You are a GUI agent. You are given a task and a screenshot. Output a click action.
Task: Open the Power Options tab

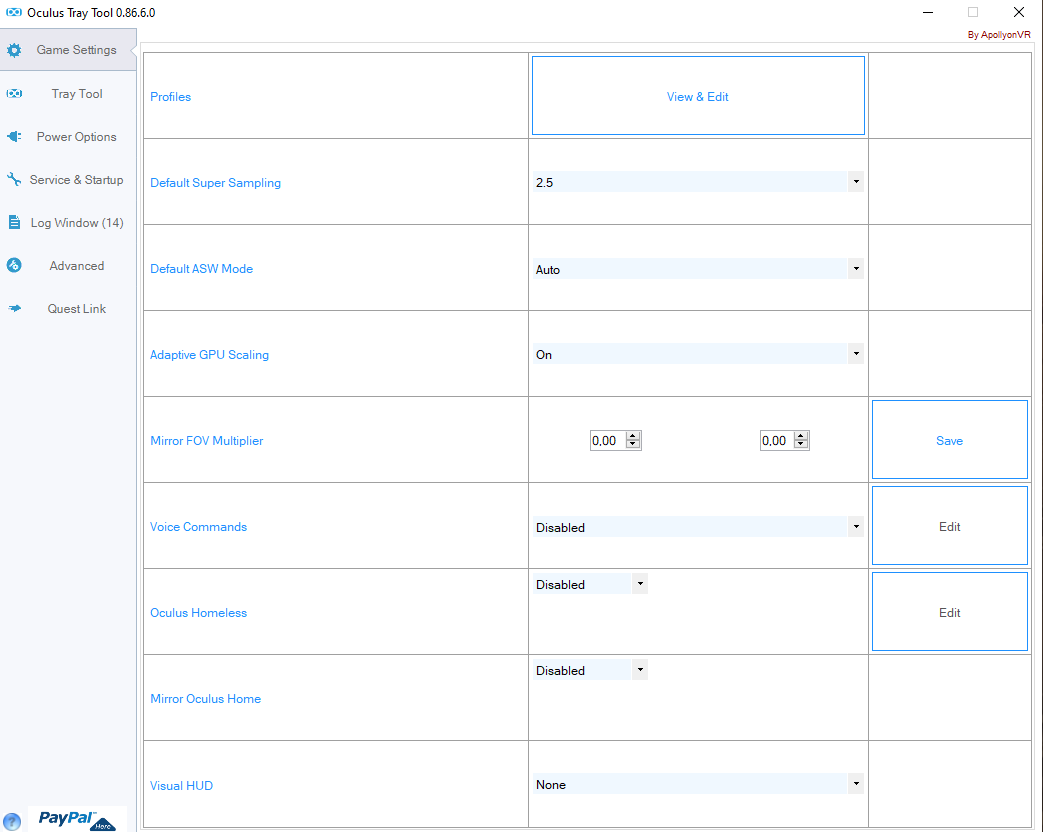click(x=68, y=136)
